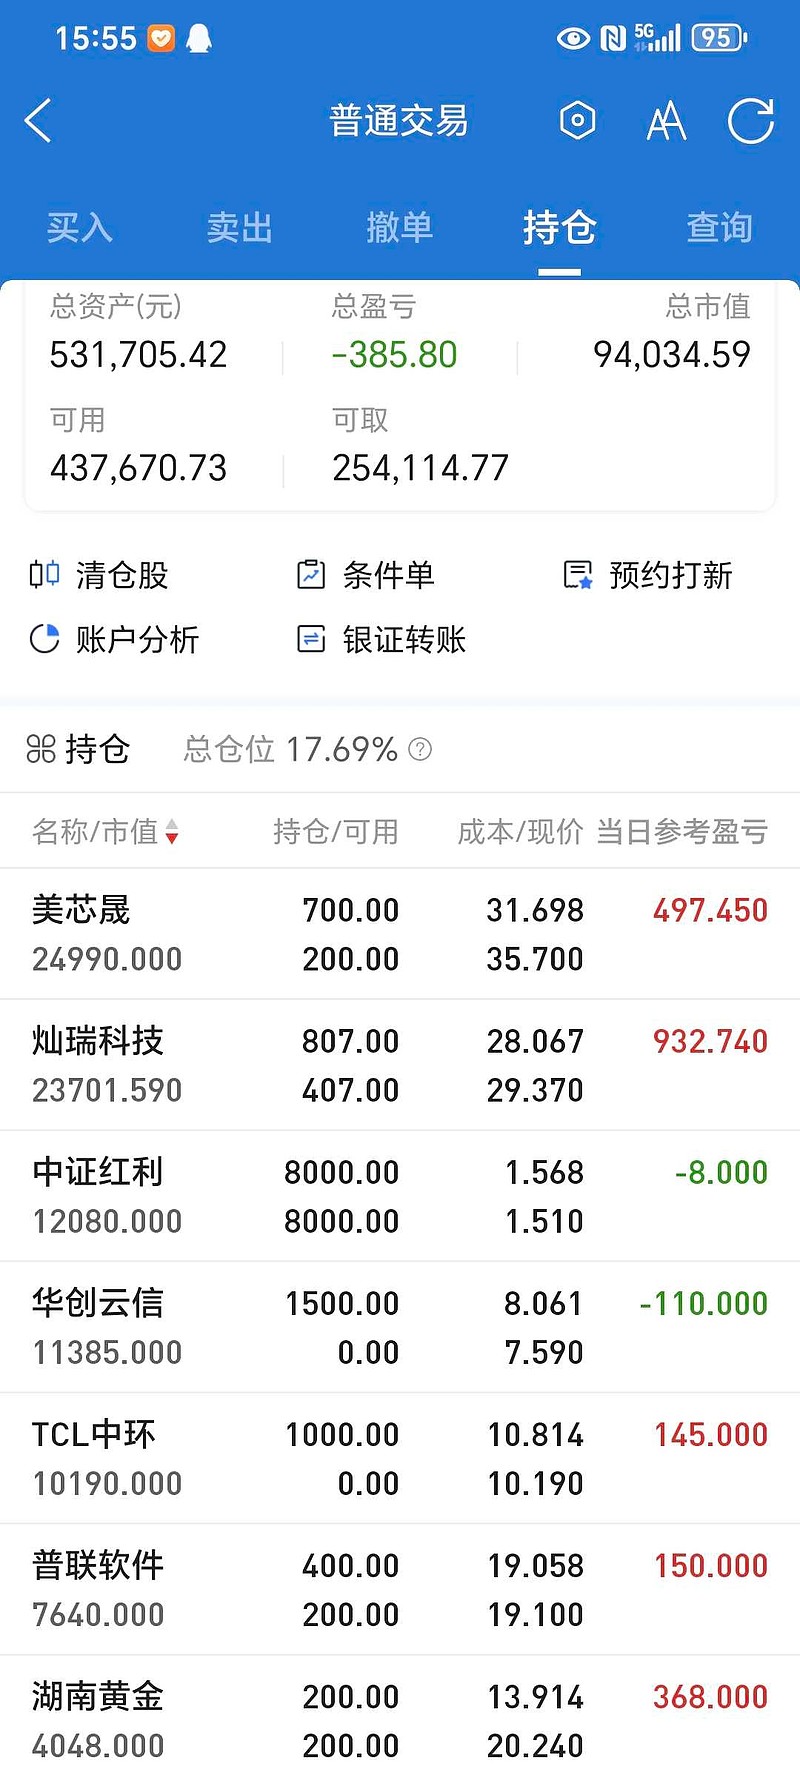The image size is (800, 1778).
Task: Tap the 条件单 icon
Action: point(311,574)
